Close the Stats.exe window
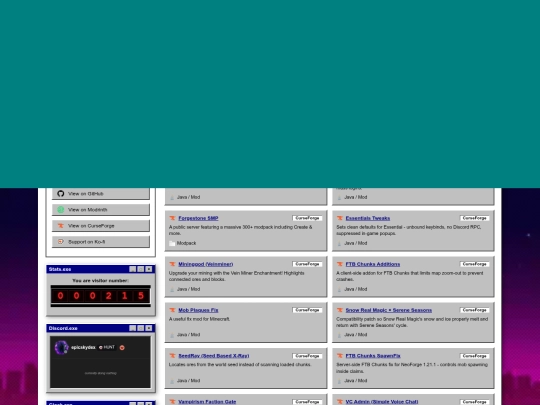 (149, 269)
